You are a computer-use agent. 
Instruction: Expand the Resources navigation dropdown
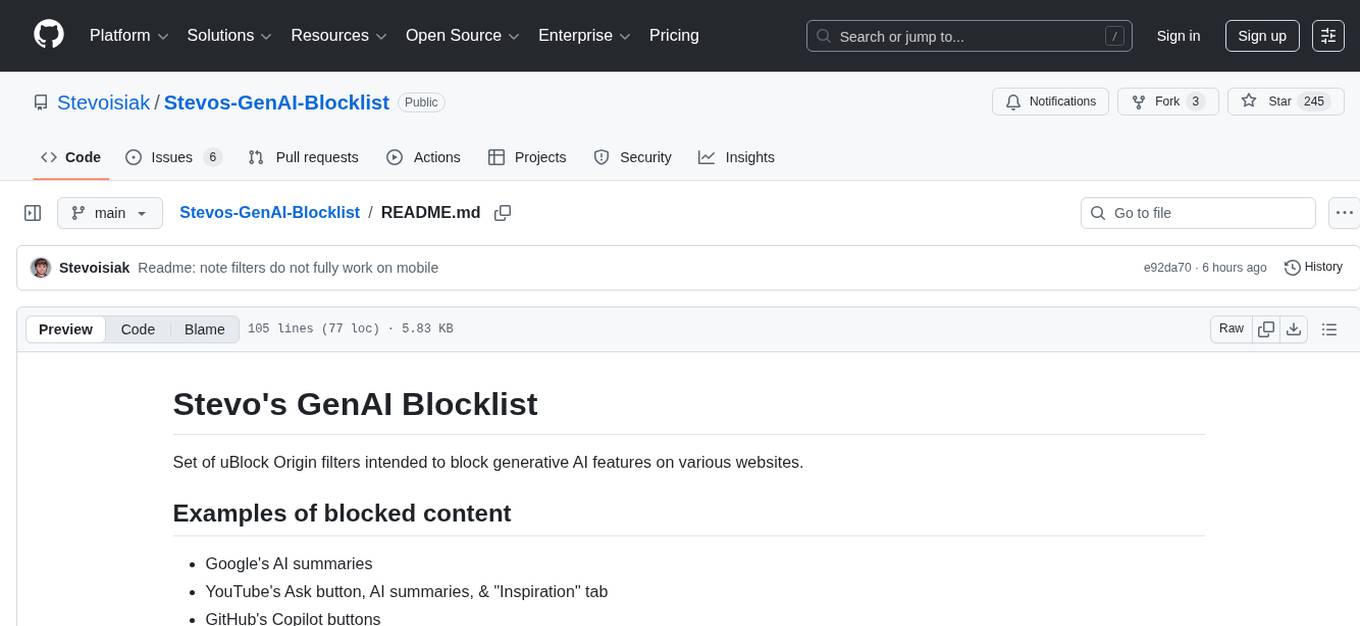tap(338, 35)
